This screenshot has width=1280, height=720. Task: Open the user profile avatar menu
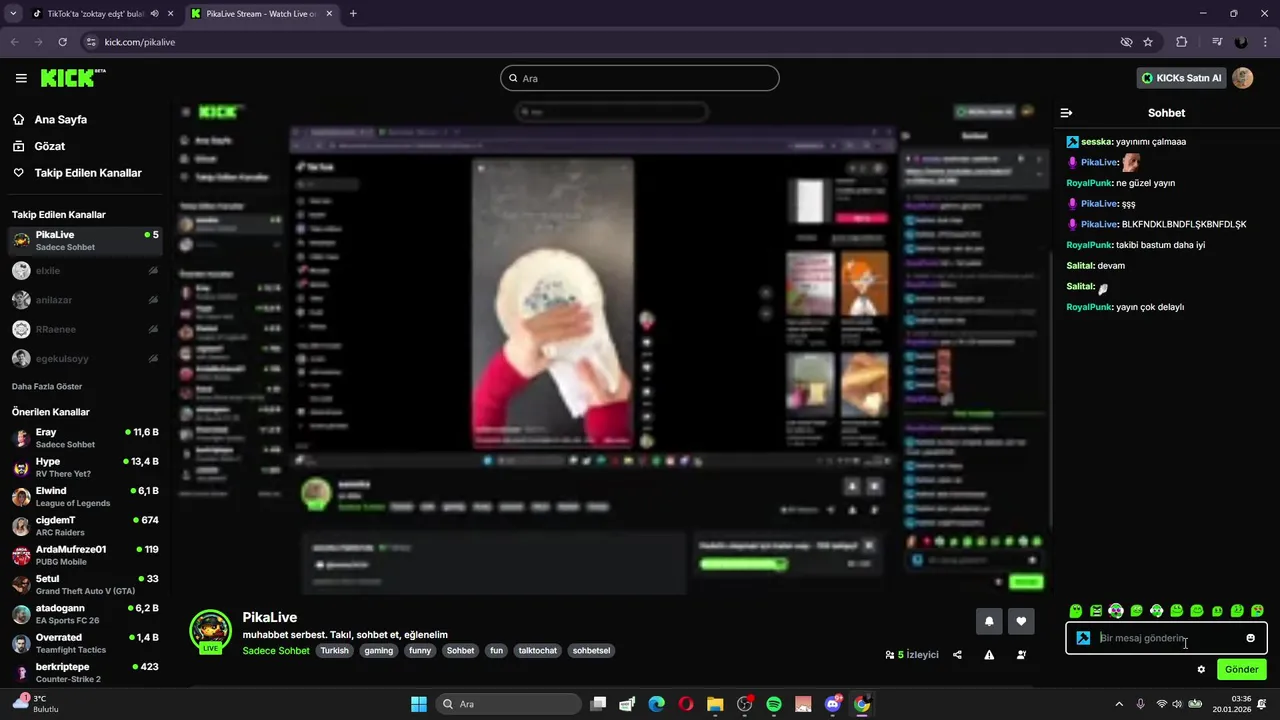pyautogui.click(x=1242, y=78)
